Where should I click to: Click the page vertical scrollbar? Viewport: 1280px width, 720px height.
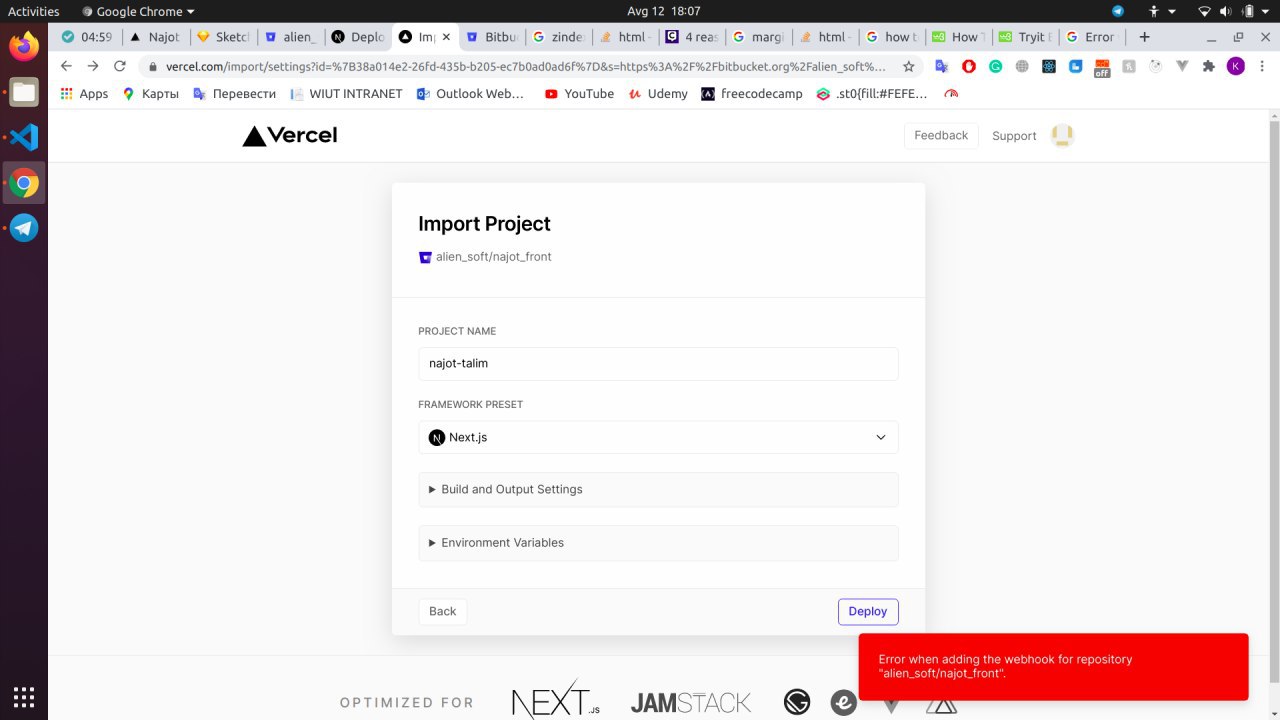coord(1274,400)
